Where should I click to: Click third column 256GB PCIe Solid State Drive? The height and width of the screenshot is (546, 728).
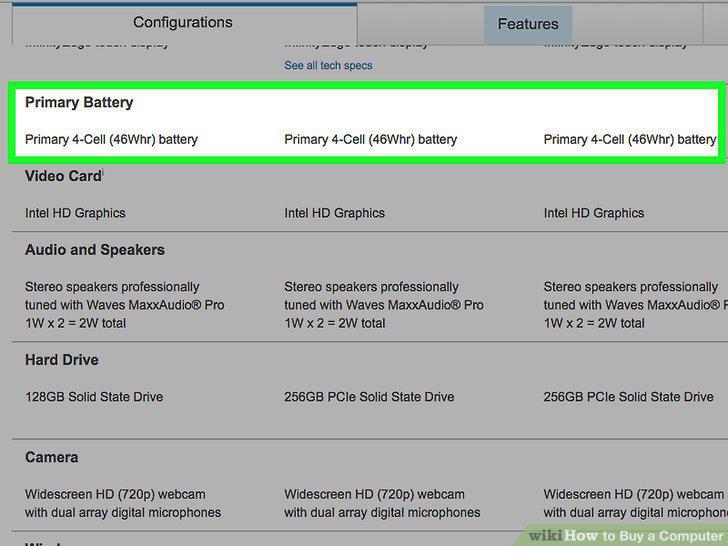(x=629, y=397)
